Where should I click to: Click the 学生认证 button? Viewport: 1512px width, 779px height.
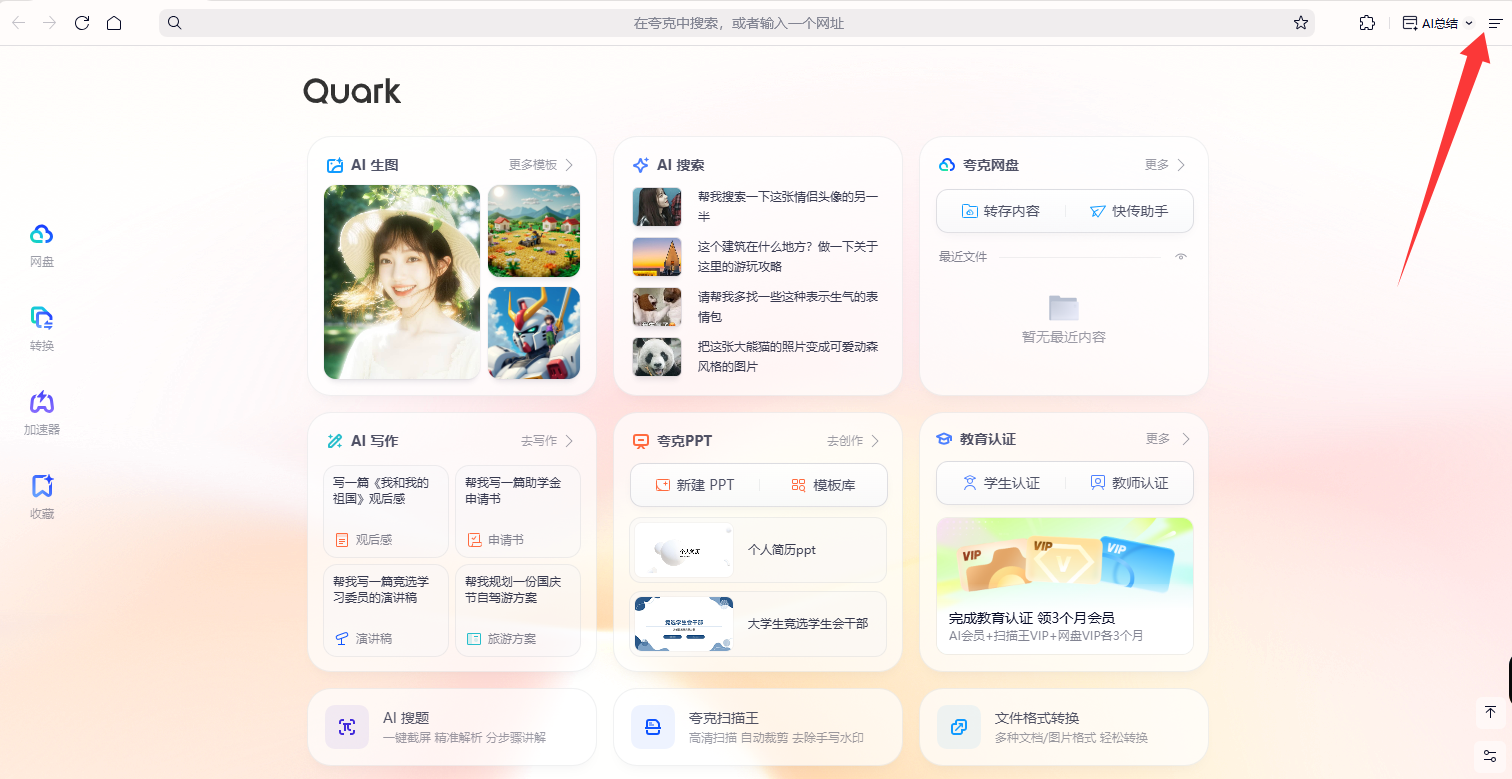point(1000,483)
